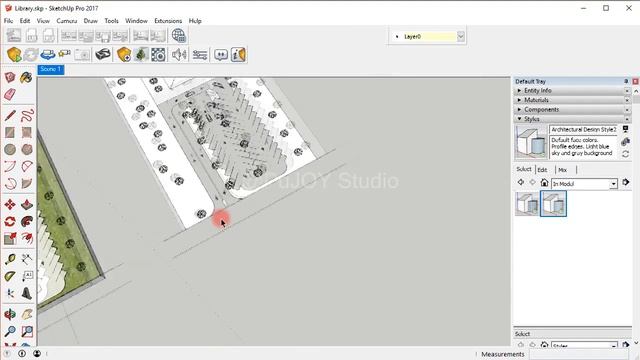Choose the Text label tool
Image resolution: width=640 pixels, height=360 pixels.
click(x=27, y=276)
